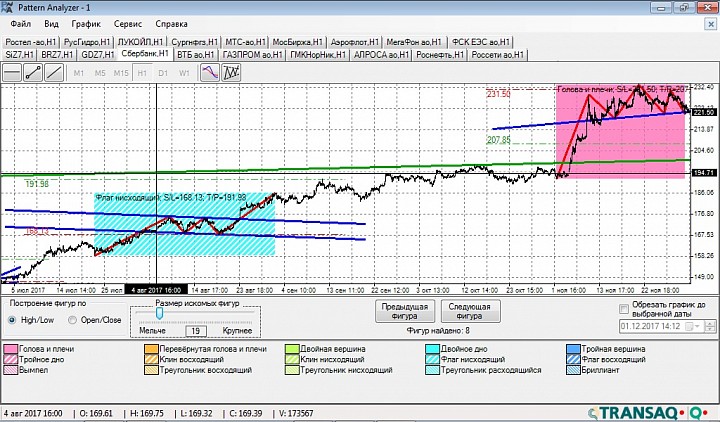Select the diagonal trend line tool
Viewport: 720px width, 422px height.
(54, 73)
